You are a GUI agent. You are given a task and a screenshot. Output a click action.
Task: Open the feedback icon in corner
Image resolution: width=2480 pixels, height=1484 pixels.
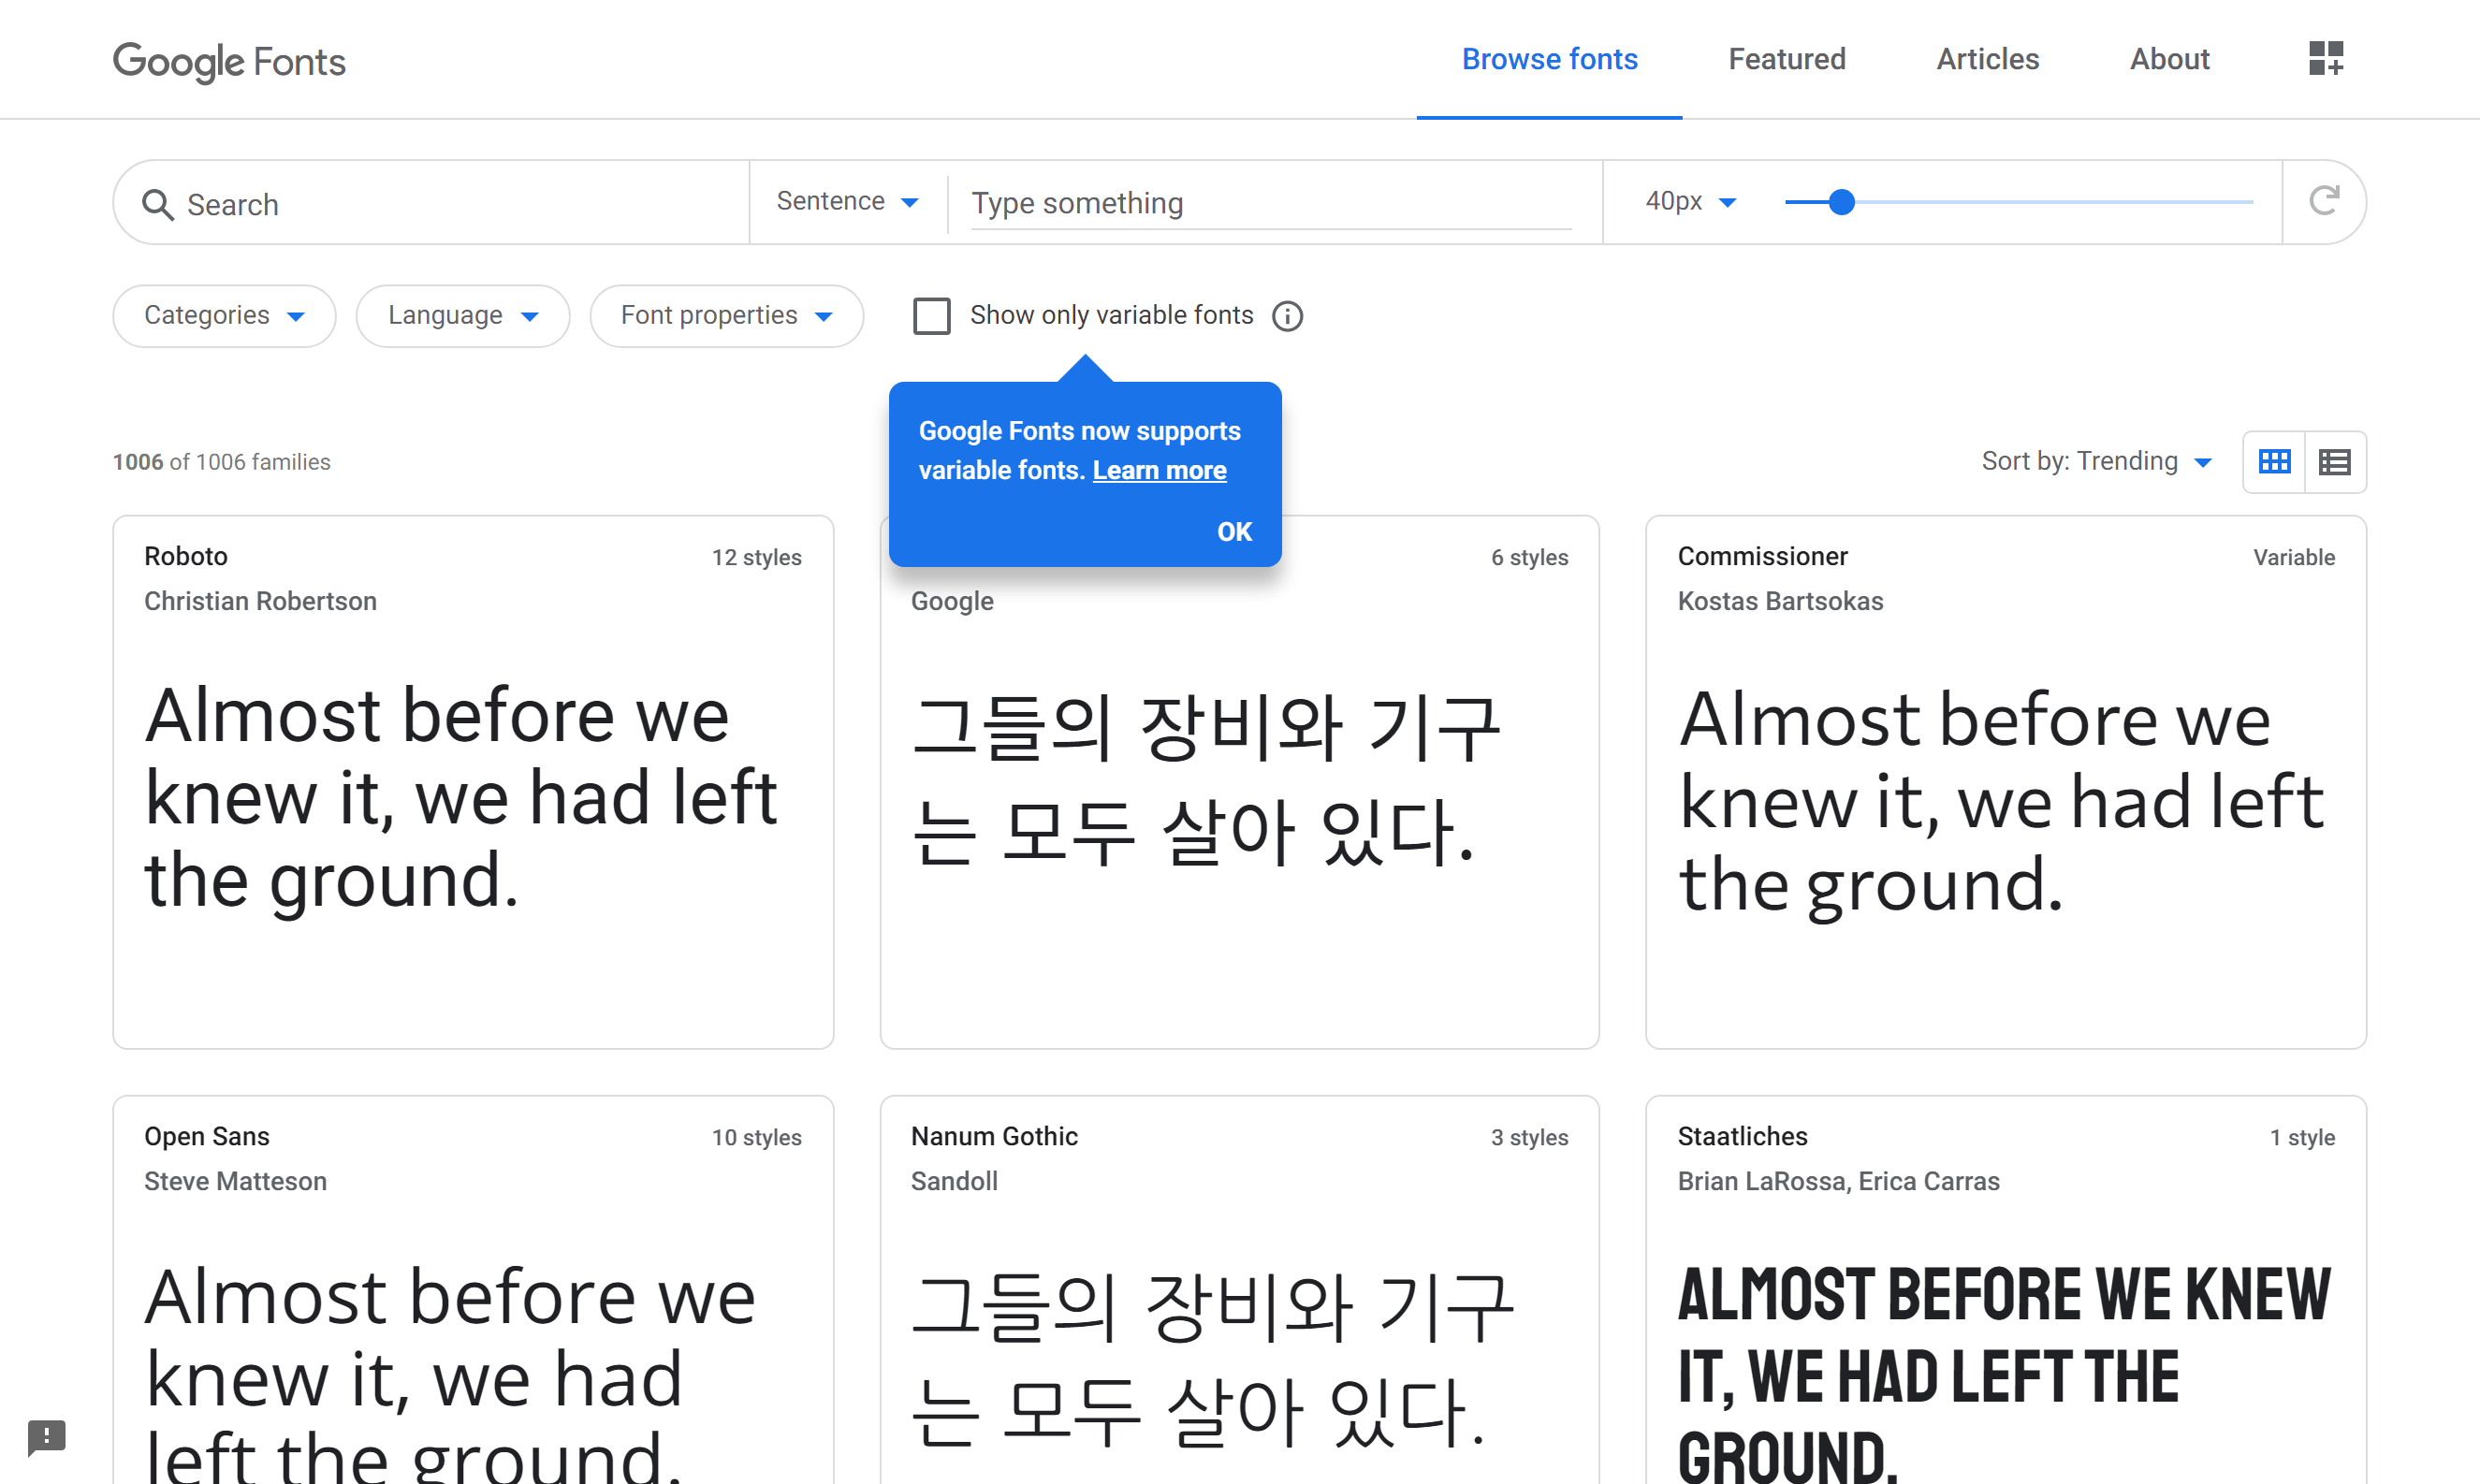(x=46, y=1437)
